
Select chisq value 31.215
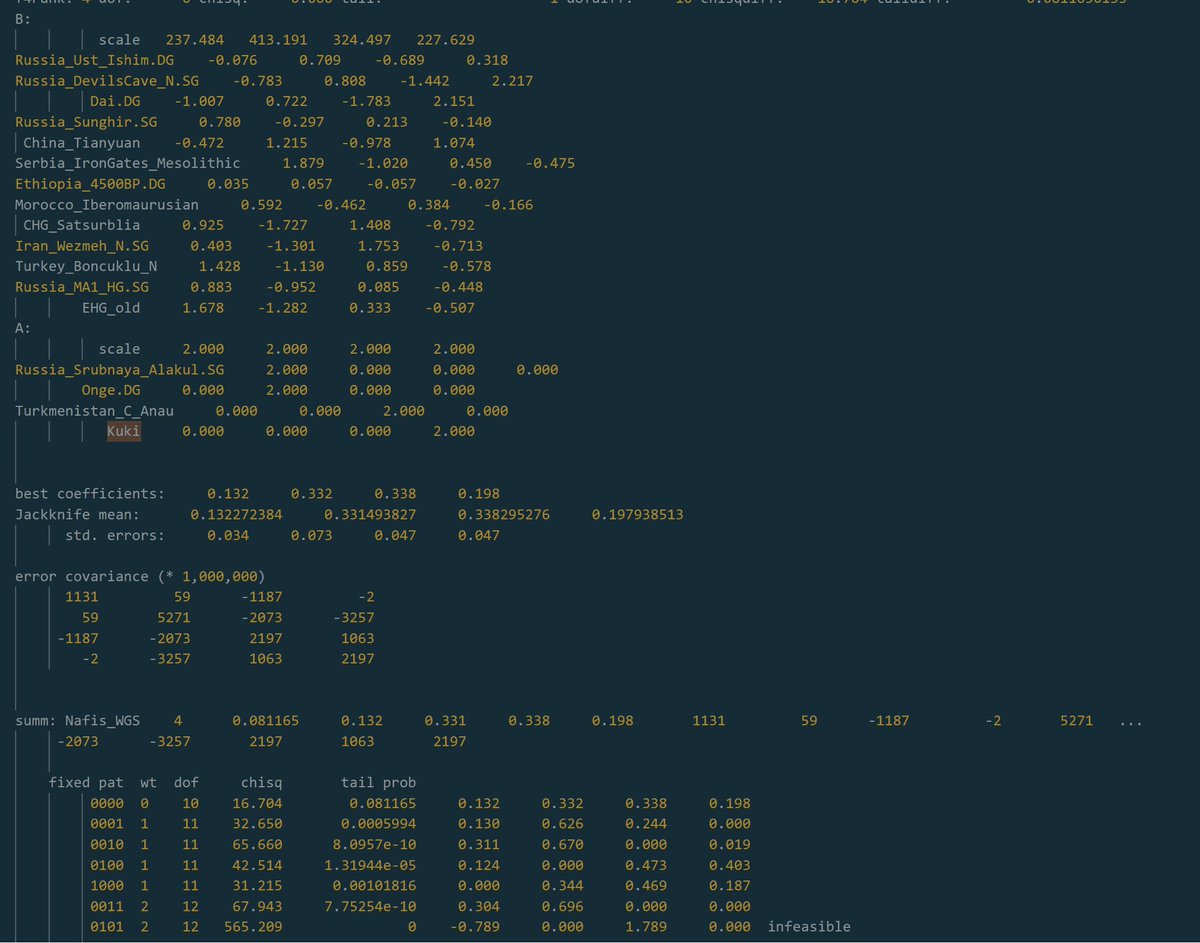[x=257, y=886]
